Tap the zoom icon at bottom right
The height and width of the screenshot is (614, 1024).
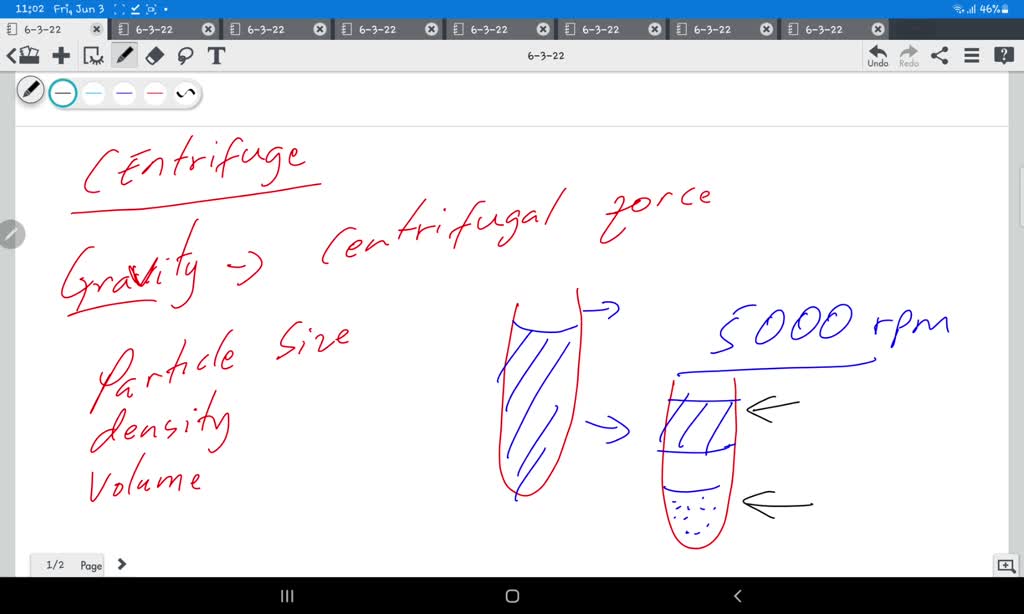1006,565
